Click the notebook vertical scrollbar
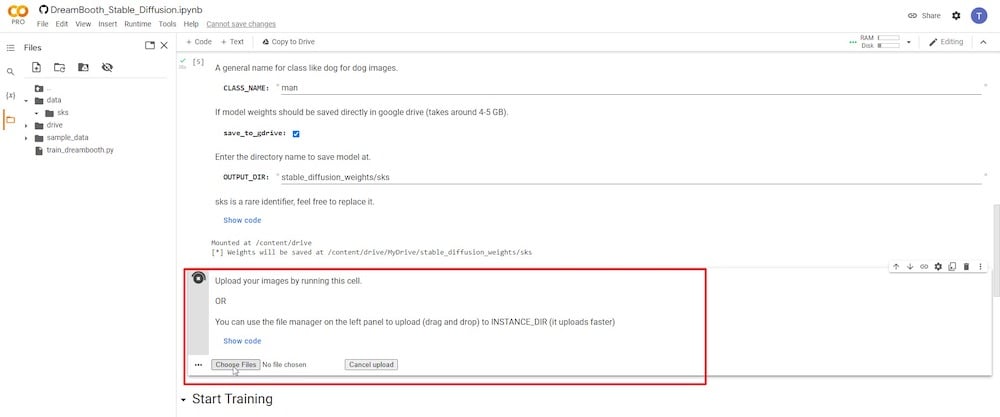The width and height of the screenshot is (1000, 417). (996, 251)
